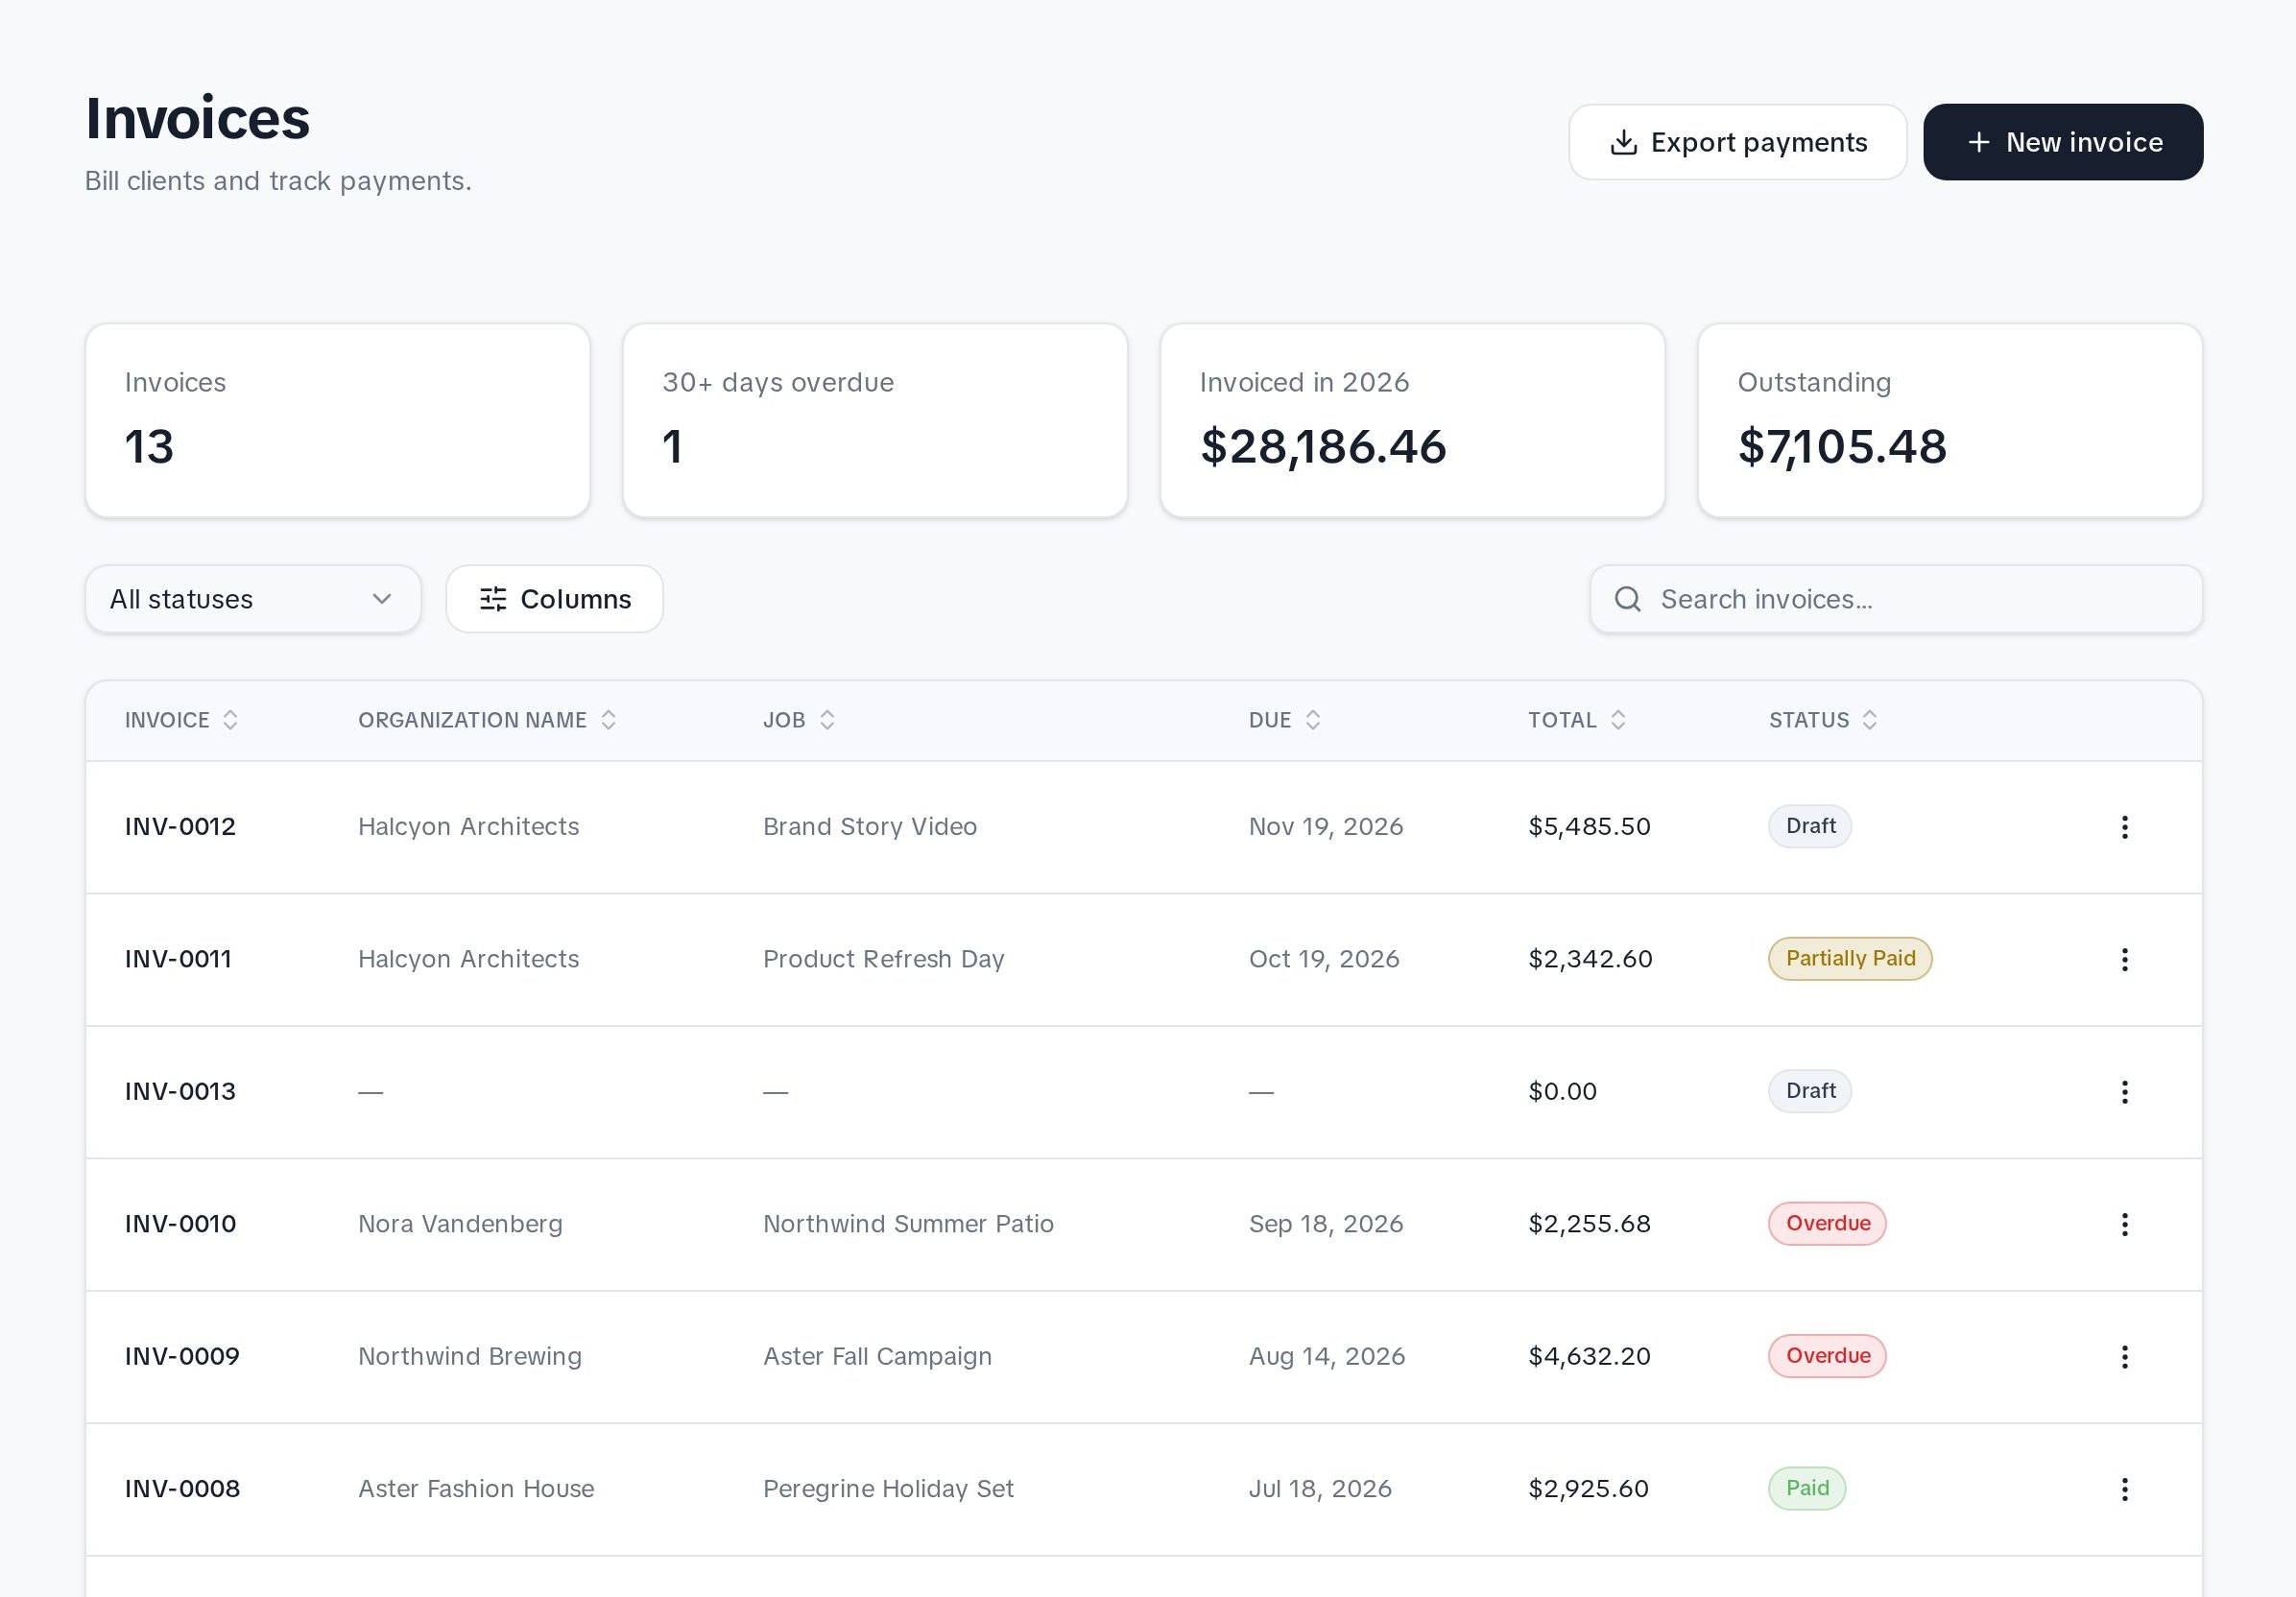Image resolution: width=2296 pixels, height=1597 pixels.
Task: Click the Invoices count card
Action: click(x=338, y=420)
